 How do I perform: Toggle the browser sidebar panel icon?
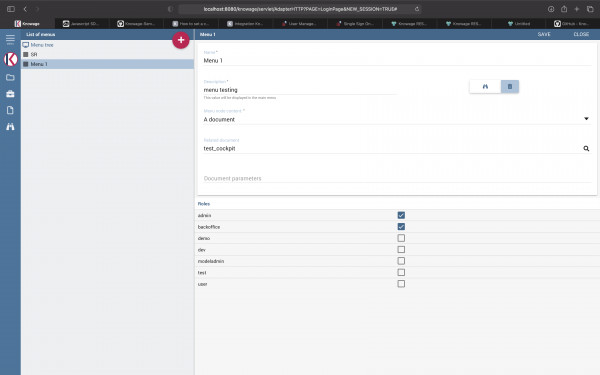(11, 9)
